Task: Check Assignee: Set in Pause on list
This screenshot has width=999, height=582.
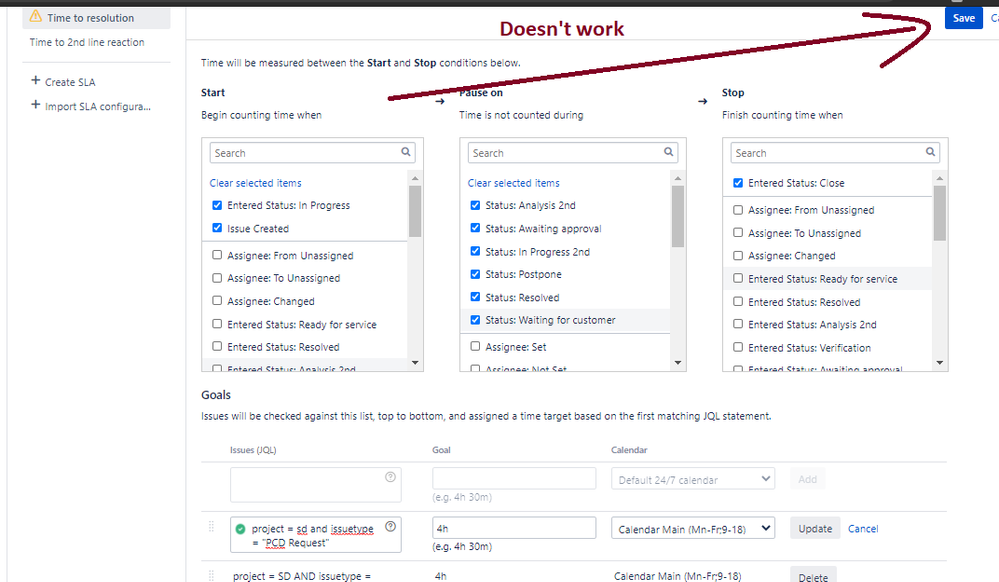Action: (x=475, y=346)
